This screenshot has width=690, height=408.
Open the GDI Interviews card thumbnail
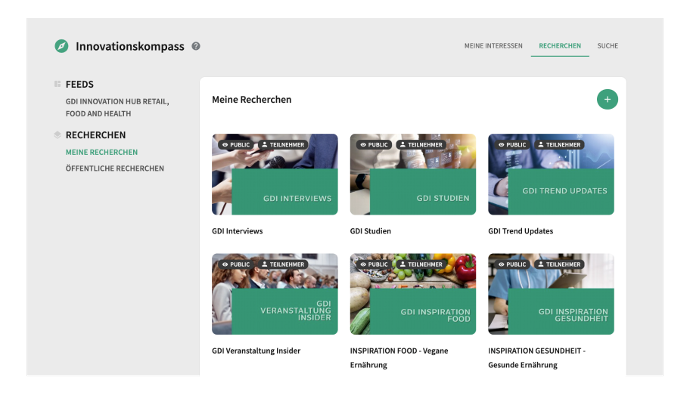point(275,174)
